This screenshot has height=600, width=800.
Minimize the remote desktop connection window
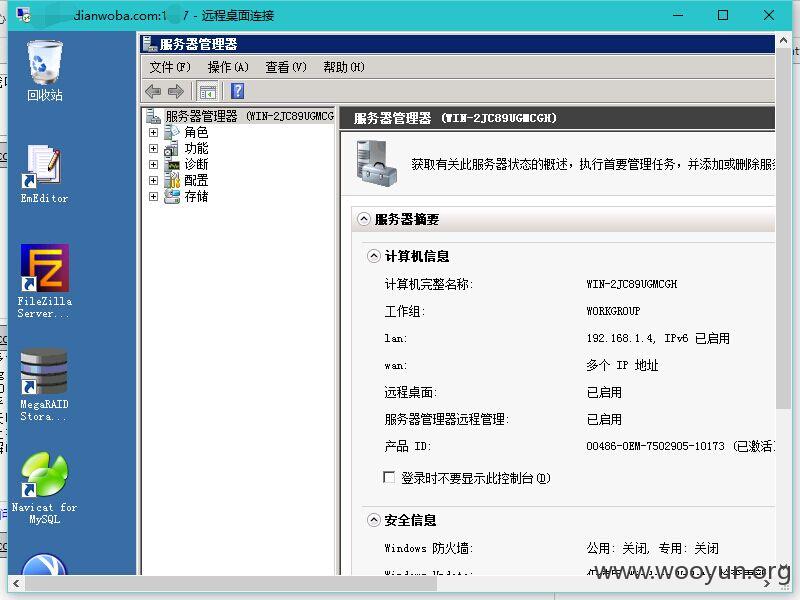(678, 15)
